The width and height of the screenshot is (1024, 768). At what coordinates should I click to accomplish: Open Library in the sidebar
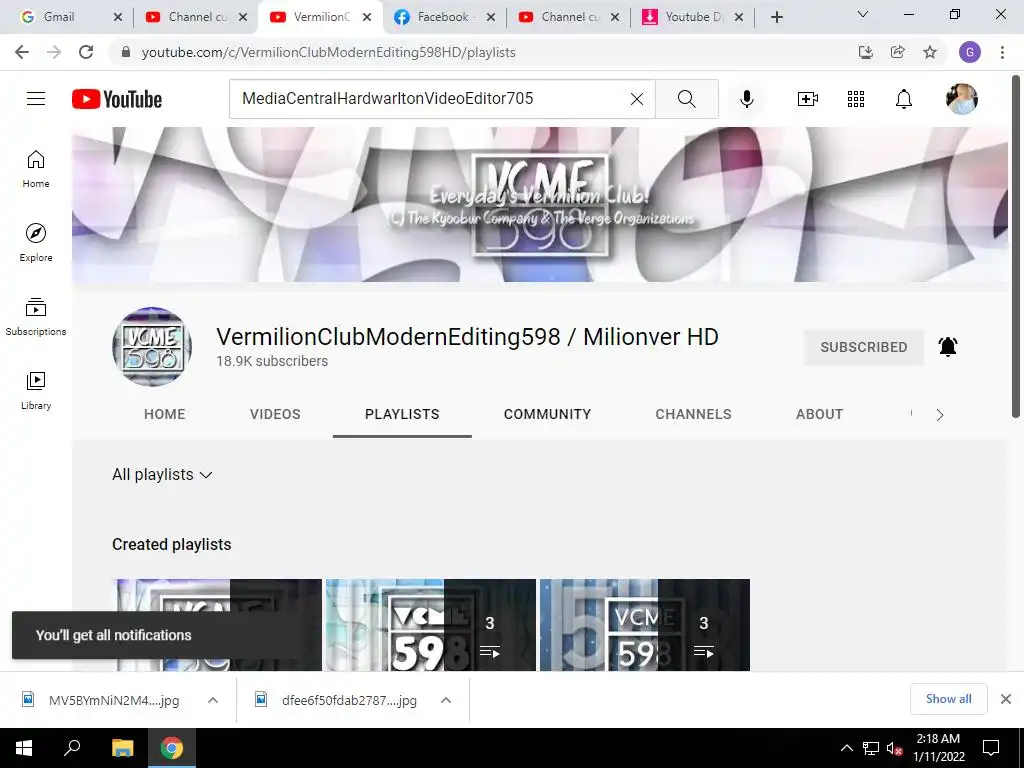pos(36,391)
